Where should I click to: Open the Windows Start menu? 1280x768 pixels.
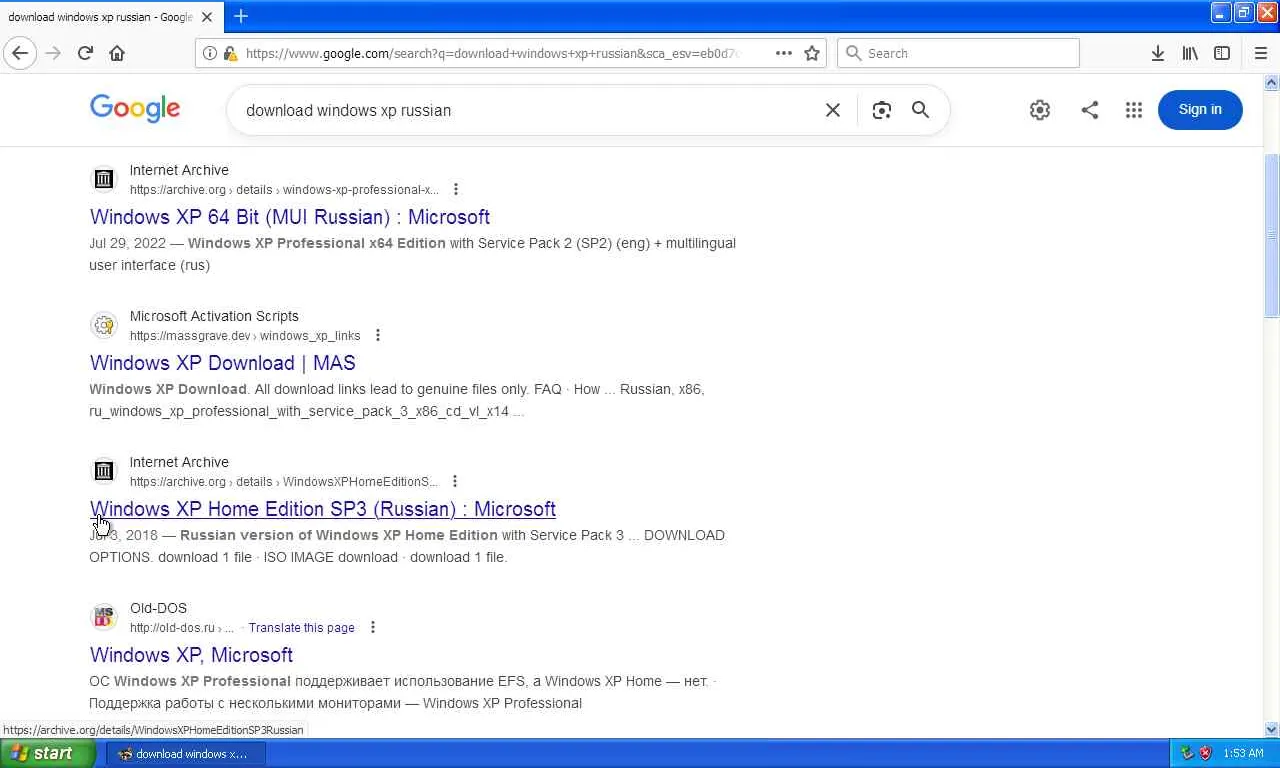pyautogui.click(x=48, y=753)
